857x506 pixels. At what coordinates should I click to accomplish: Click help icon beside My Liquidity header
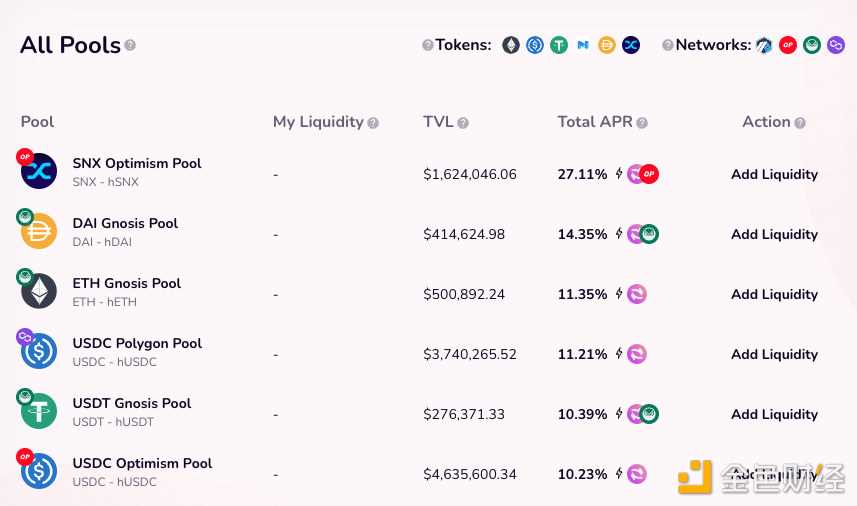coord(373,123)
